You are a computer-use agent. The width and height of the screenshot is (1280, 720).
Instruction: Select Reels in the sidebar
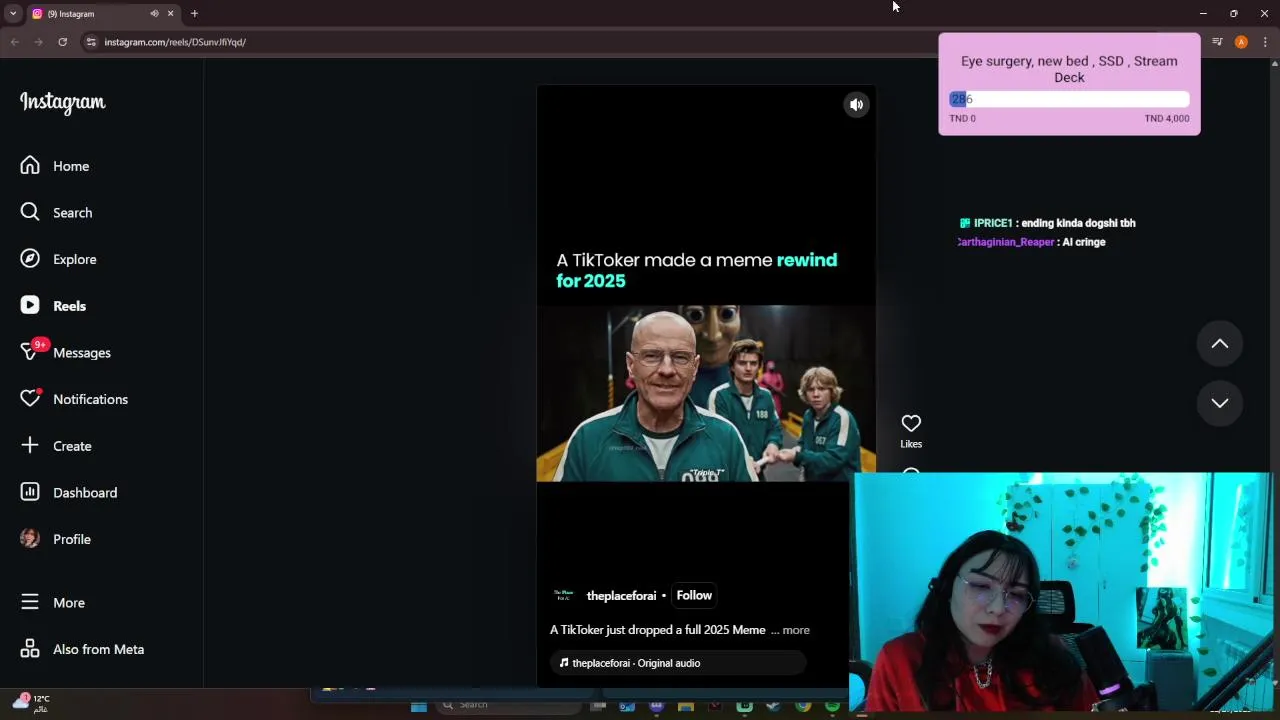54,306
